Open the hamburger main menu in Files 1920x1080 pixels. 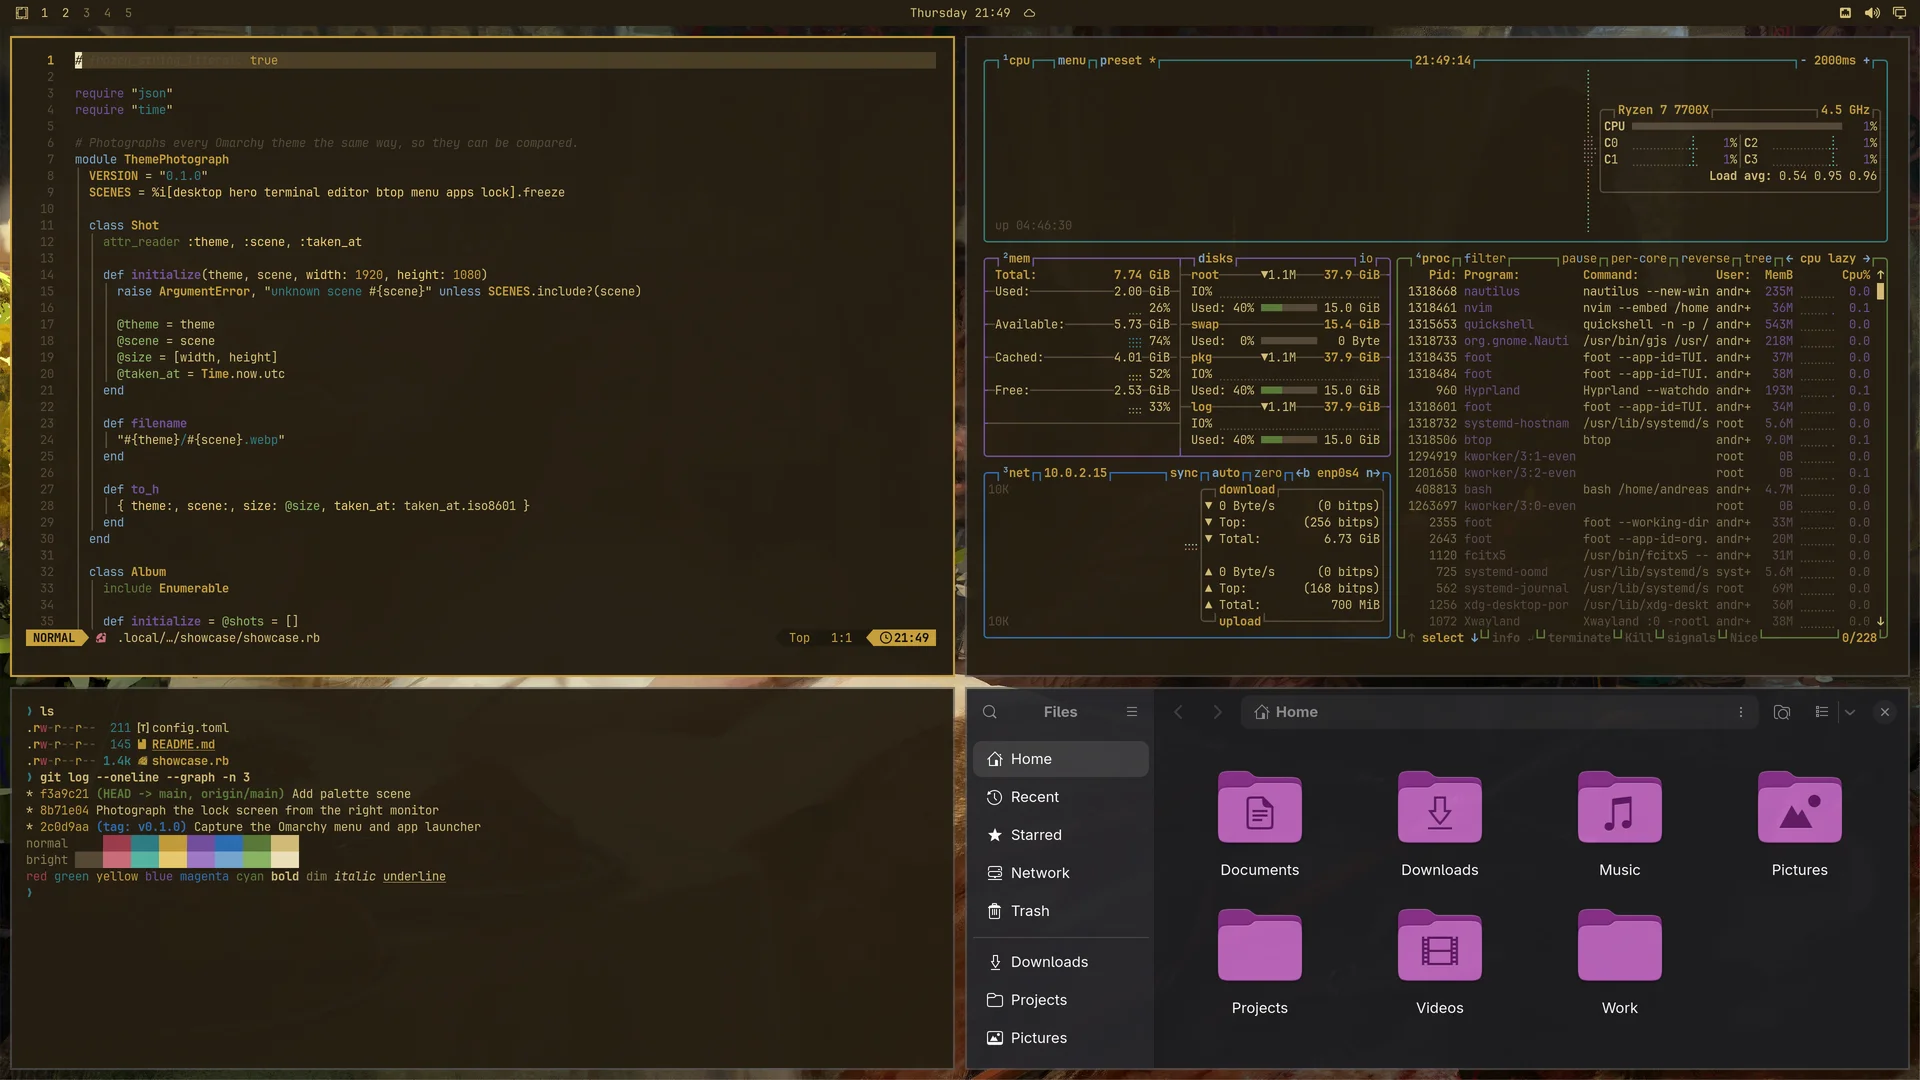[1132, 712]
